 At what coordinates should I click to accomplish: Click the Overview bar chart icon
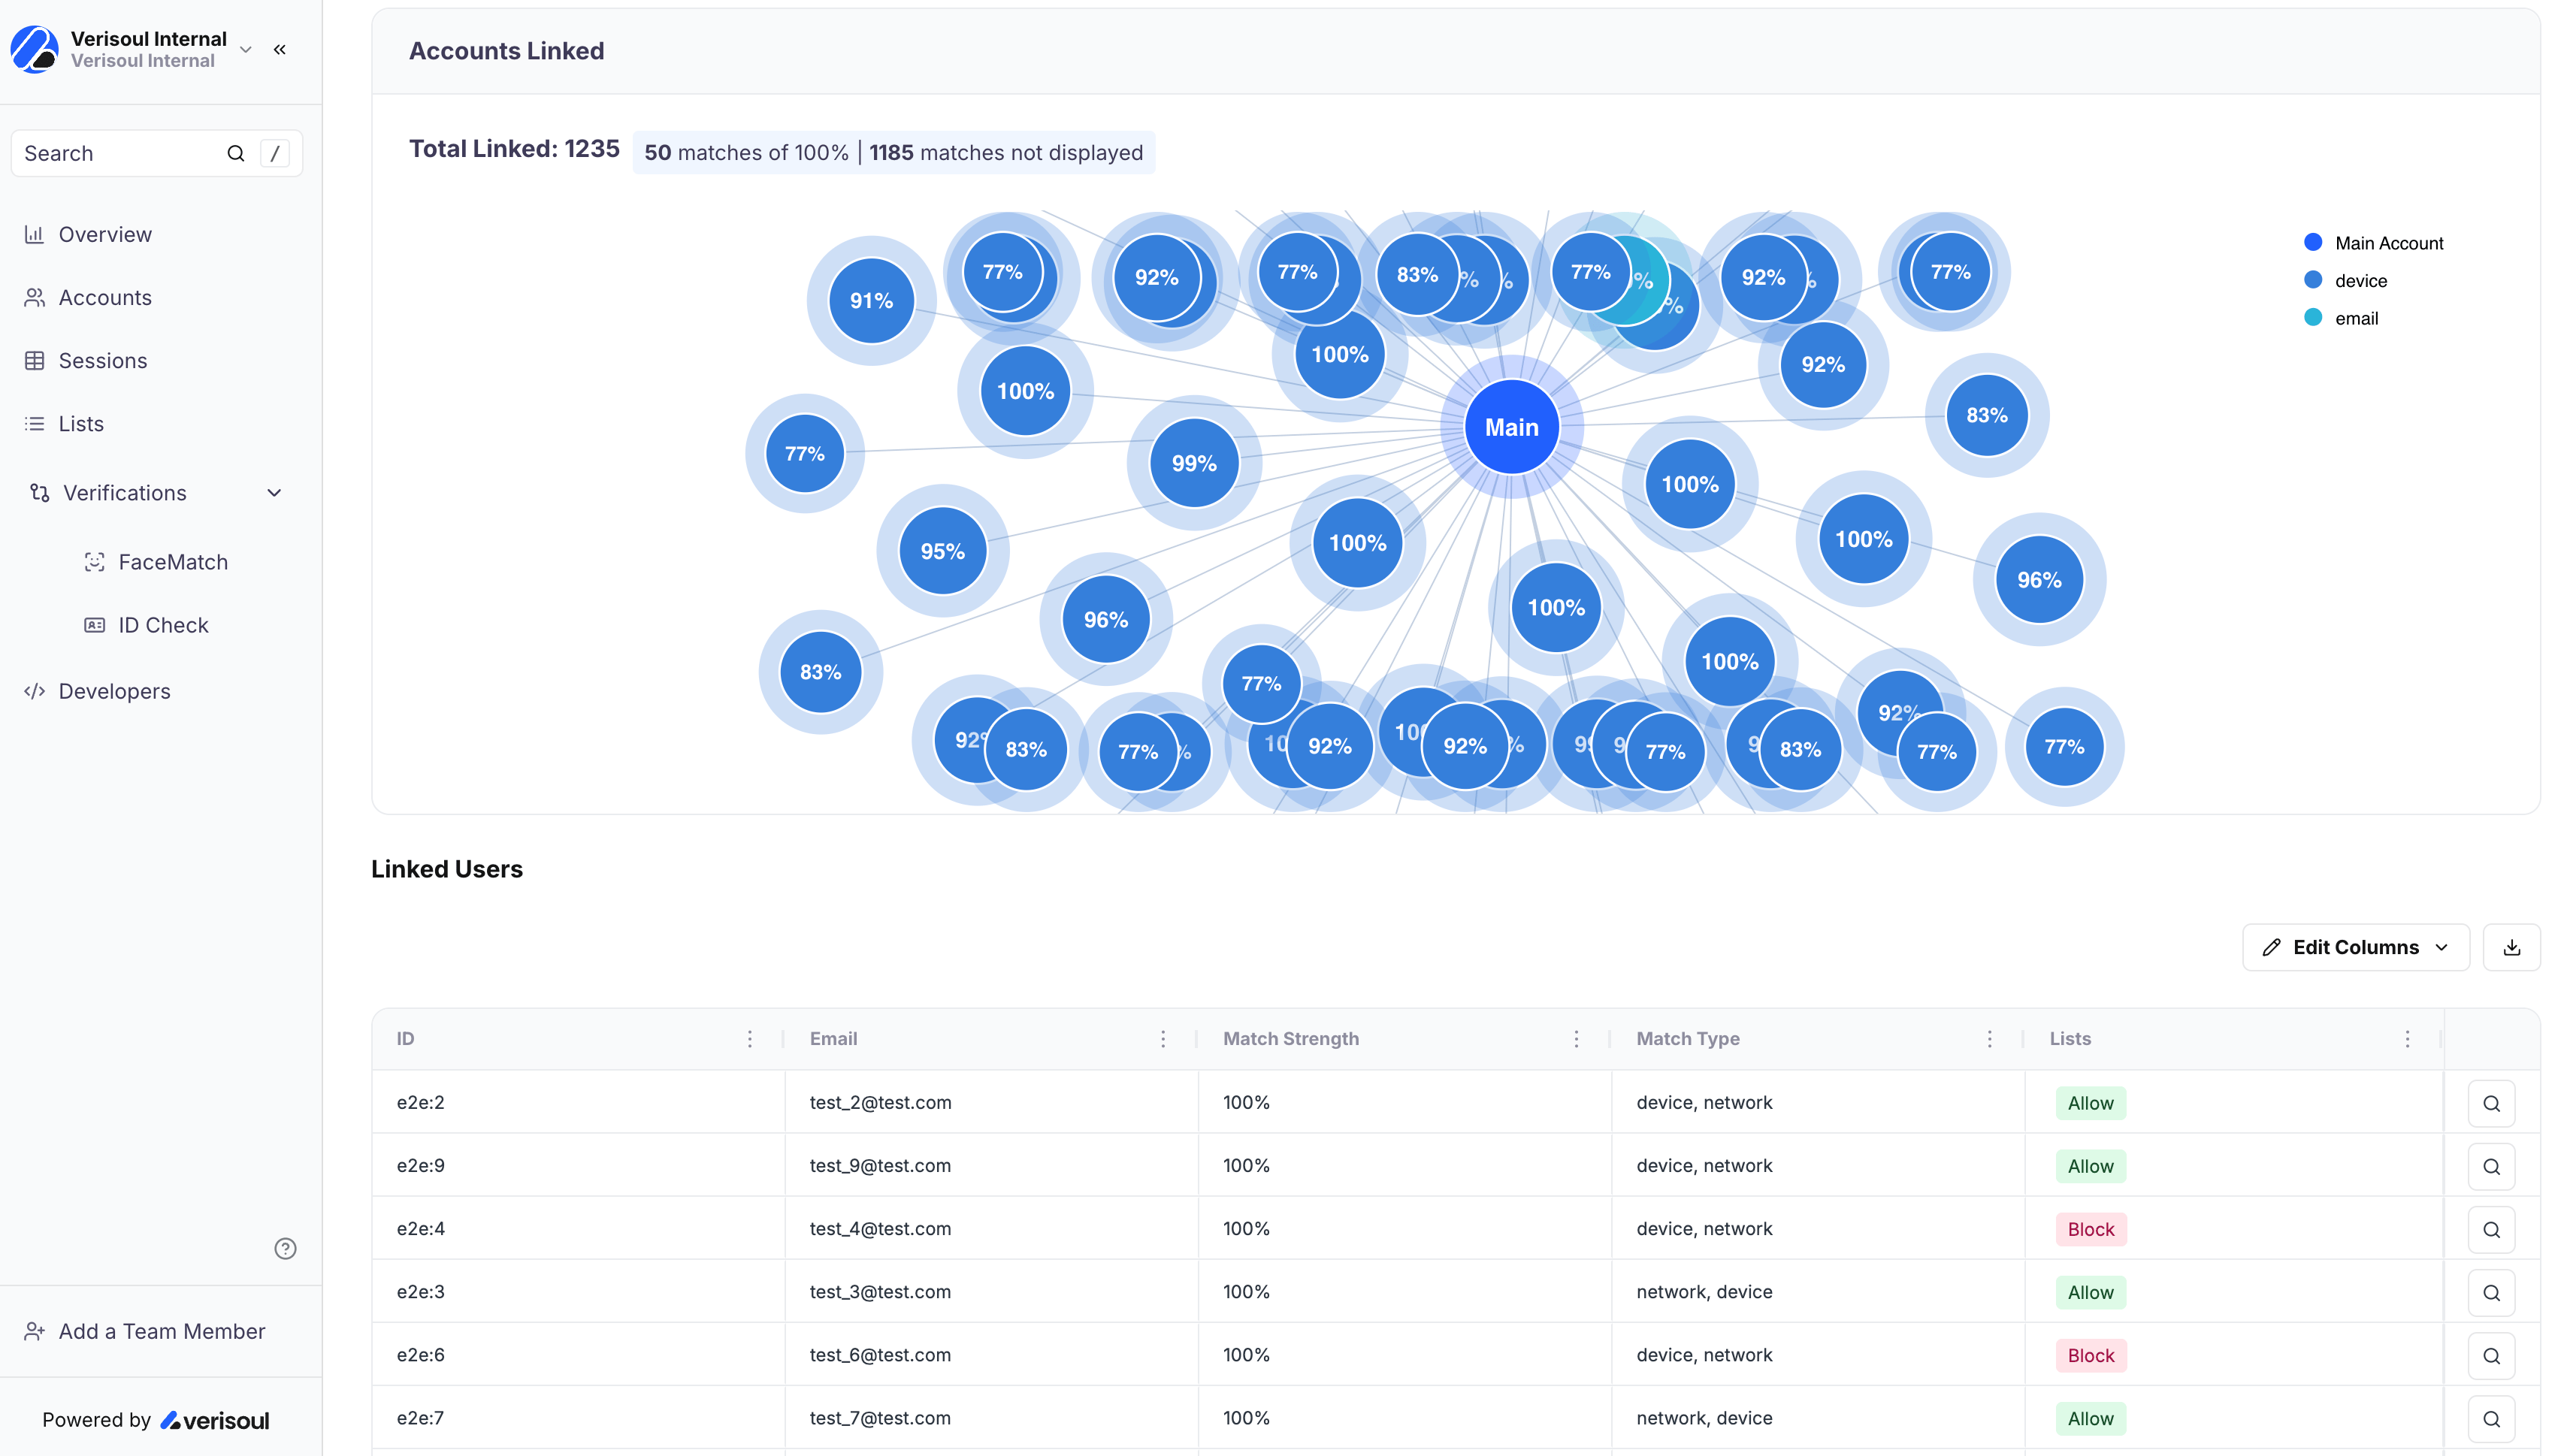pos(34,234)
